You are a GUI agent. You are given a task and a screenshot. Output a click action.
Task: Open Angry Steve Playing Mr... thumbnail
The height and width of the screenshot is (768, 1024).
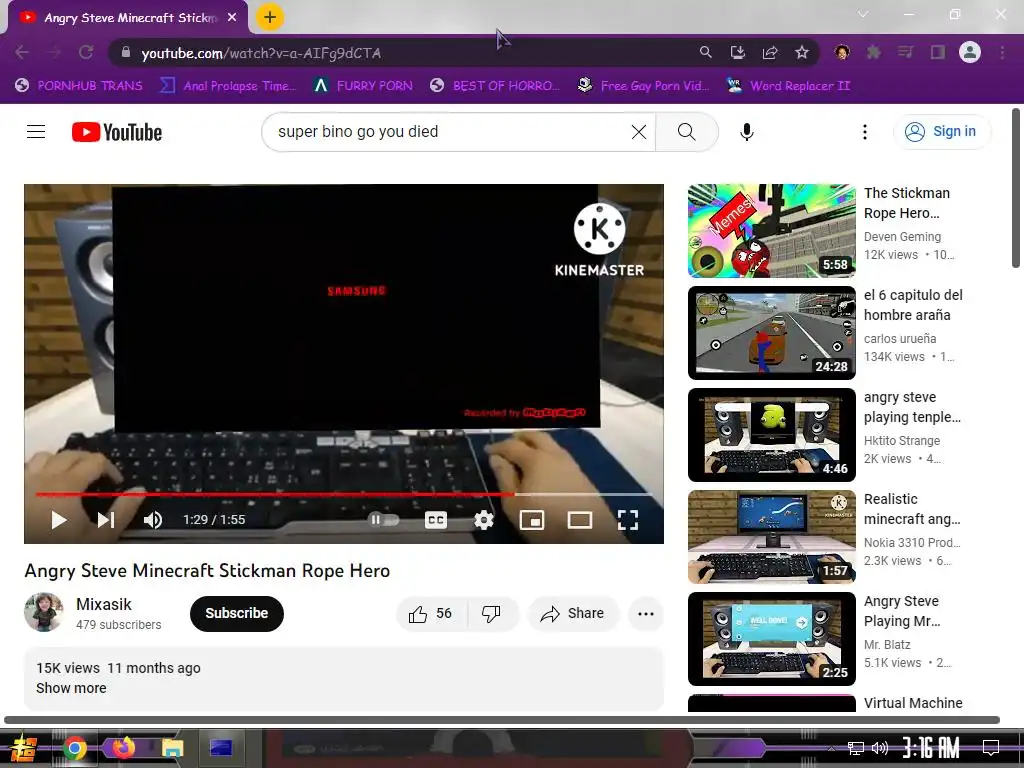[771, 639]
